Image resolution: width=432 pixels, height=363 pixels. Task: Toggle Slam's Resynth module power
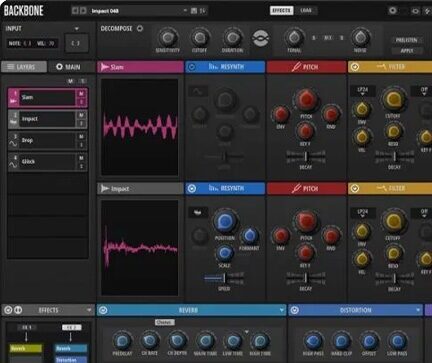(x=192, y=67)
